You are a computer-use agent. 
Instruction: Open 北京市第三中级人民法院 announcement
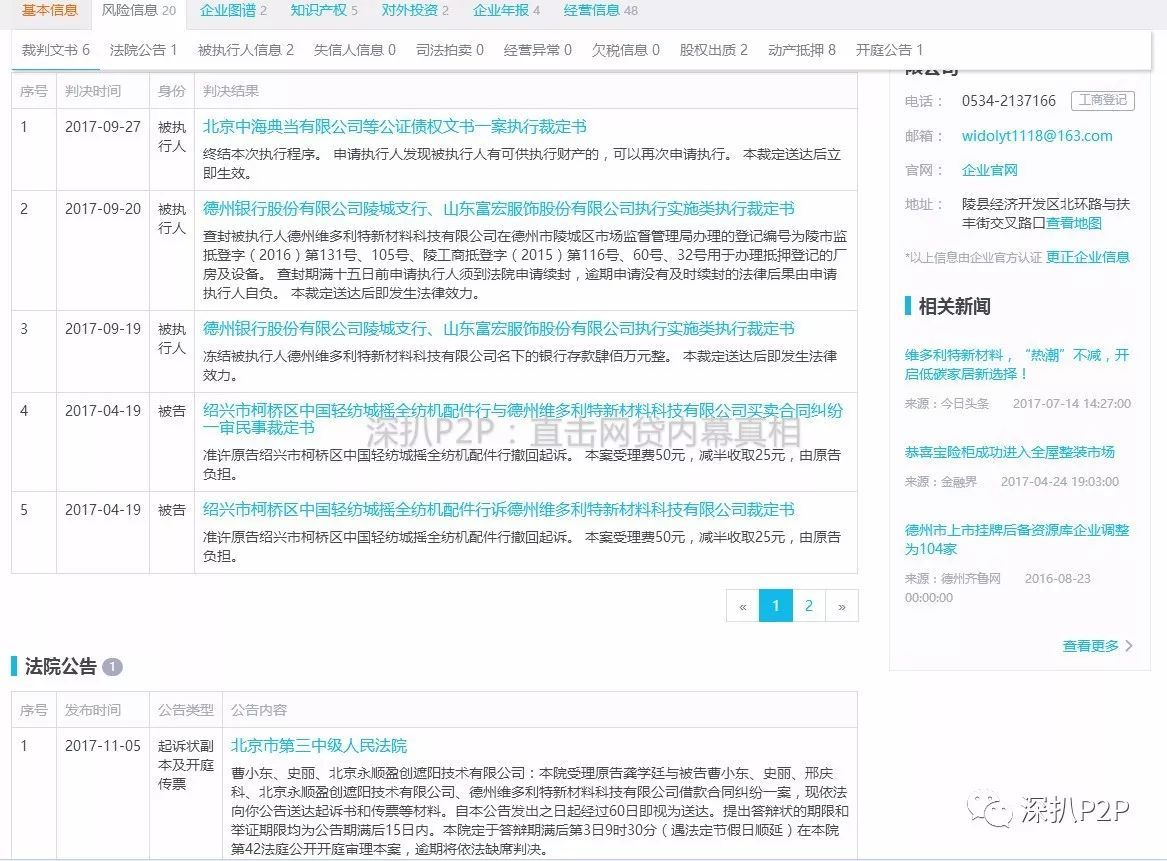click(319, 746)
